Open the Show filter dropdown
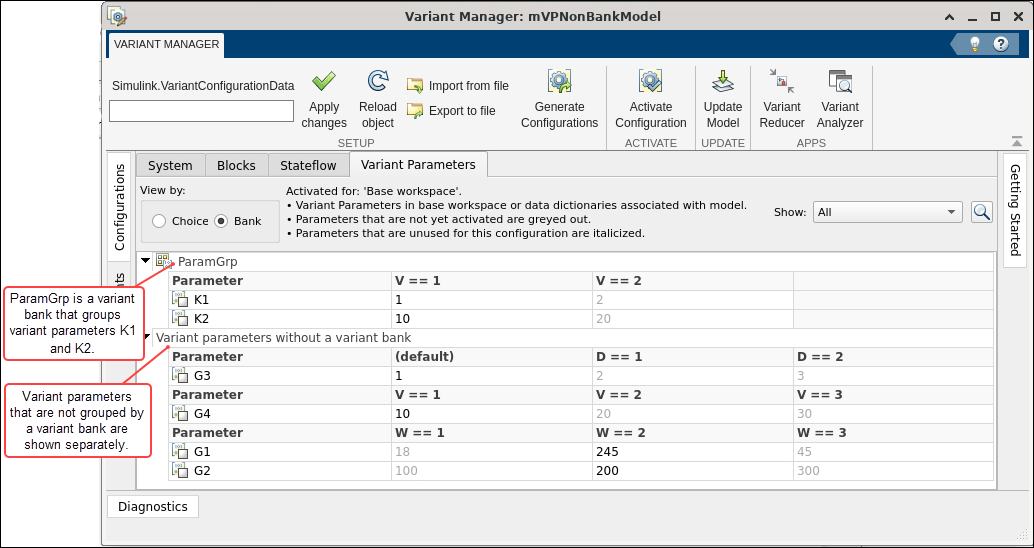Screen dimensions: 1034x548 [888, 212]
